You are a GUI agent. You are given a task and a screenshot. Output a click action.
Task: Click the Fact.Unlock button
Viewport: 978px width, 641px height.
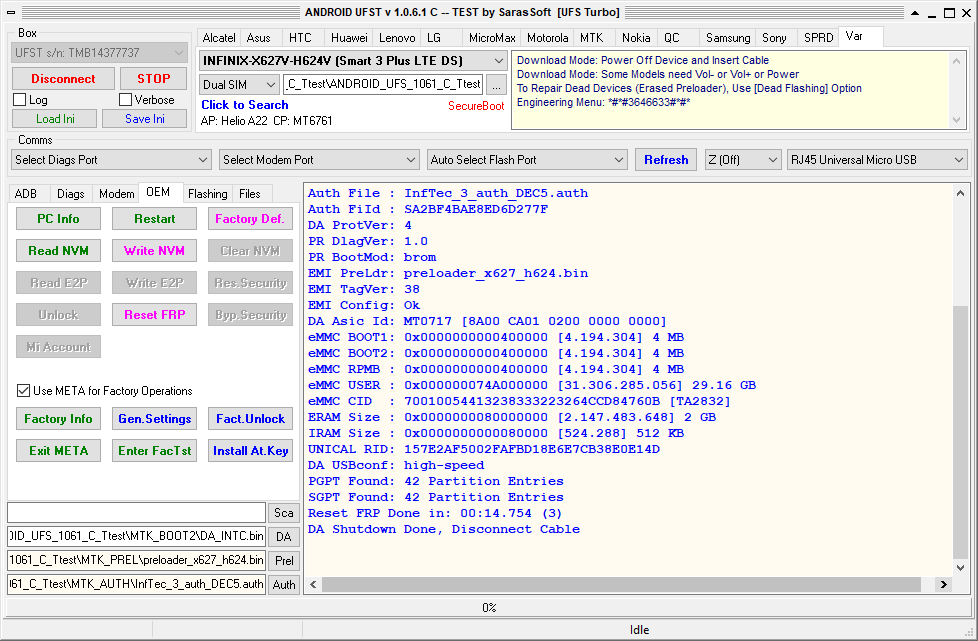tap(250, 419)
